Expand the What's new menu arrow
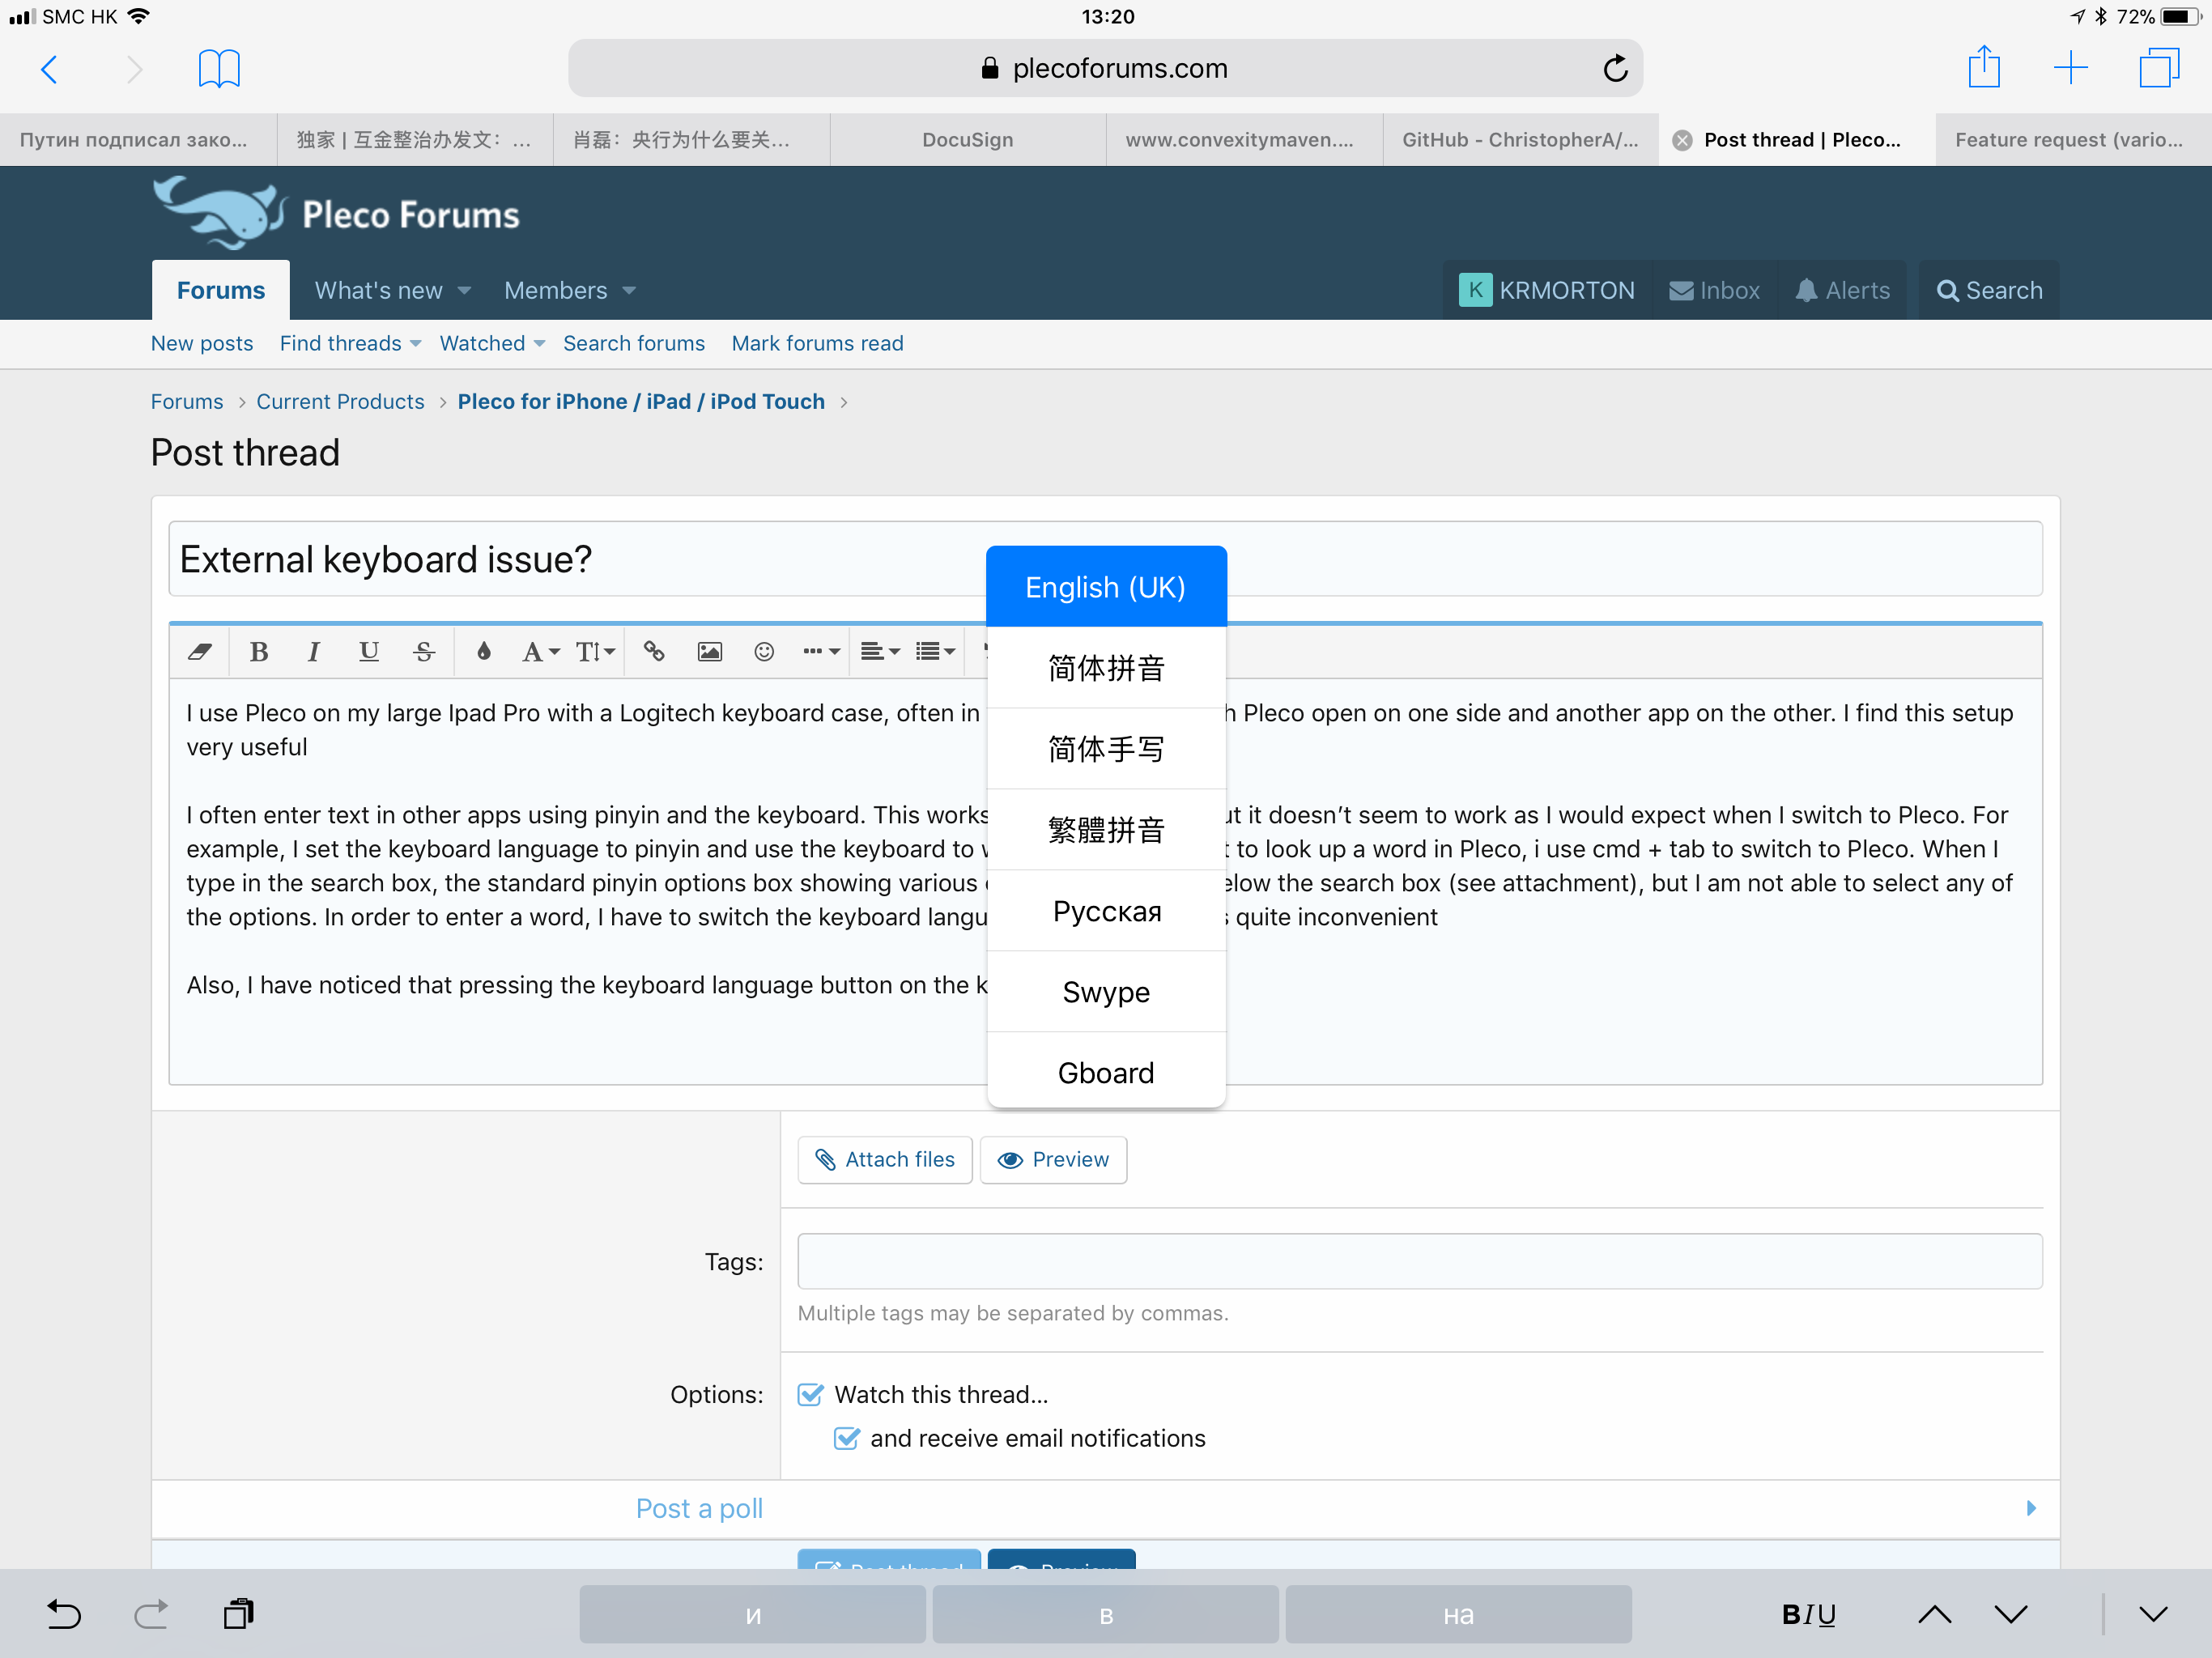2212x1658 pixels. coord(464,291)
